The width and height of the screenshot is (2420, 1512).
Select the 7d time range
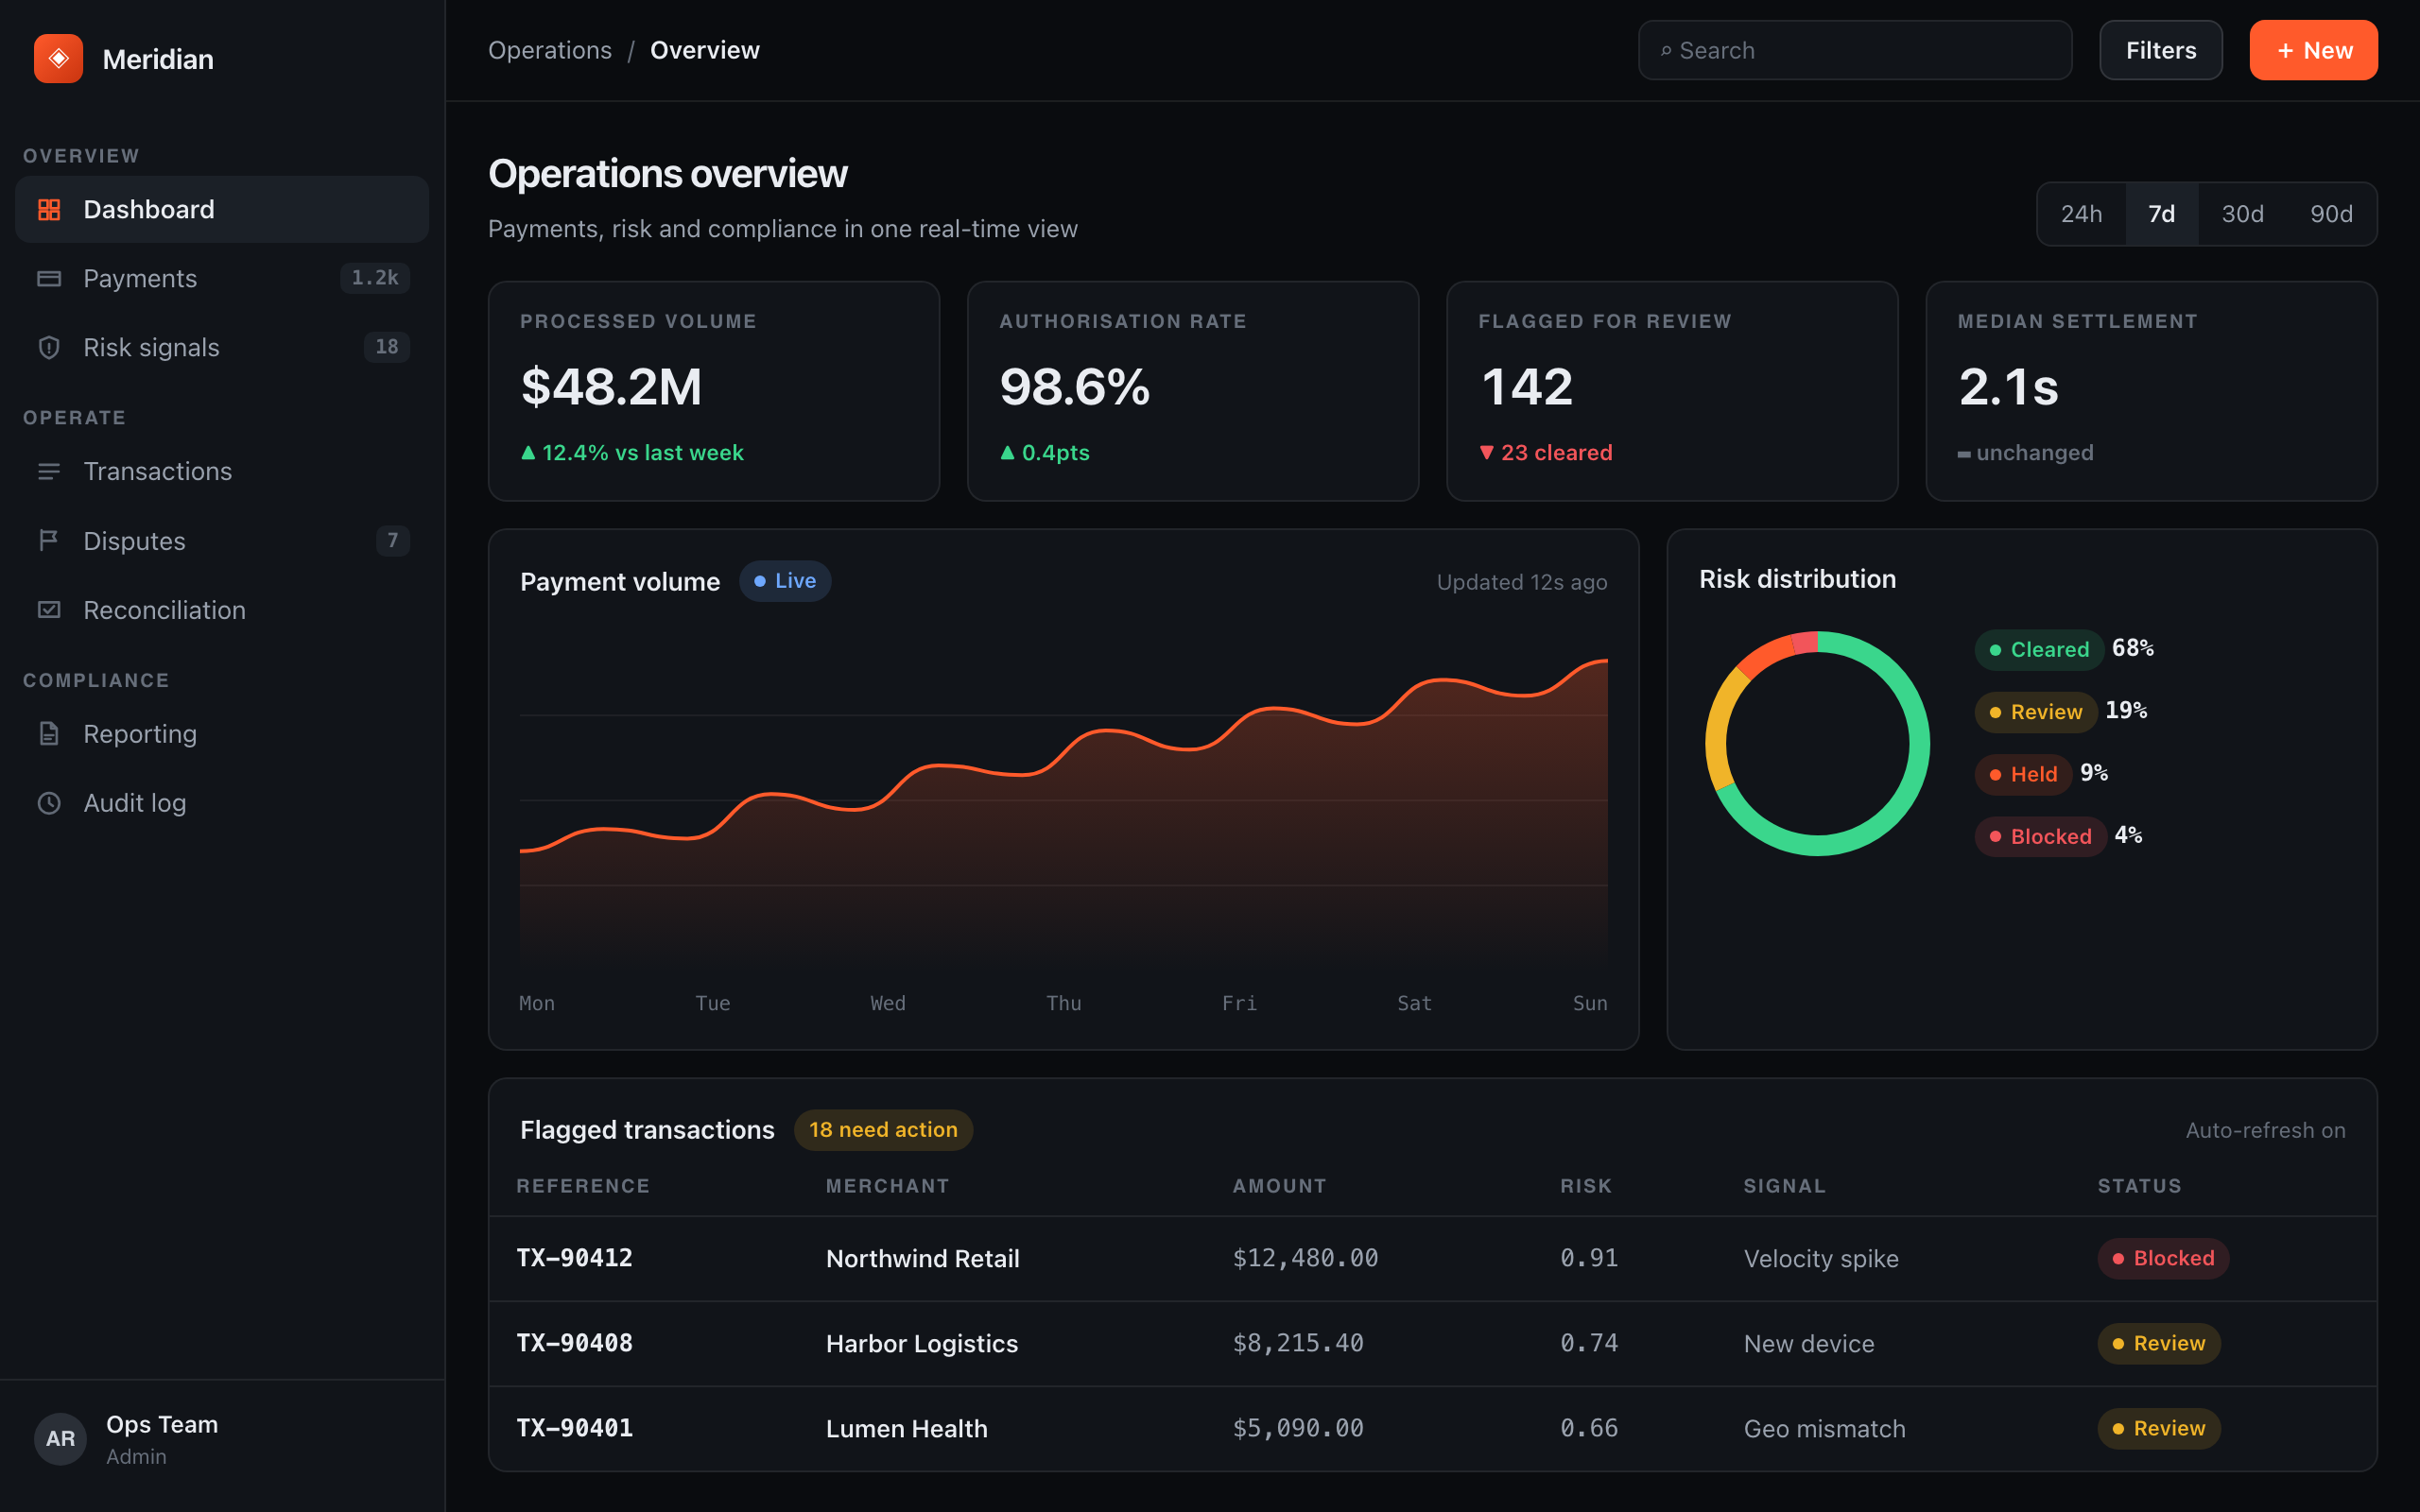(2161, 214)
